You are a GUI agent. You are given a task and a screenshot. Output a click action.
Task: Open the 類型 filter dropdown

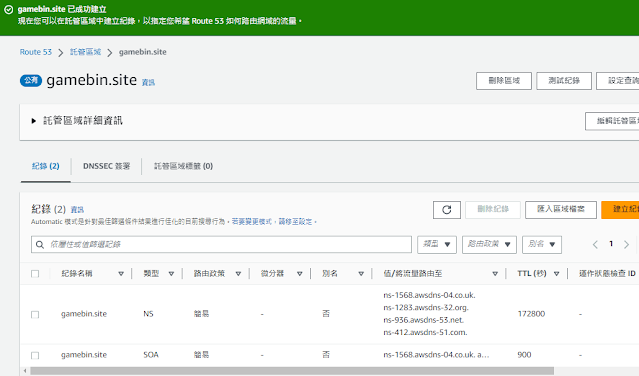(436, 244)
